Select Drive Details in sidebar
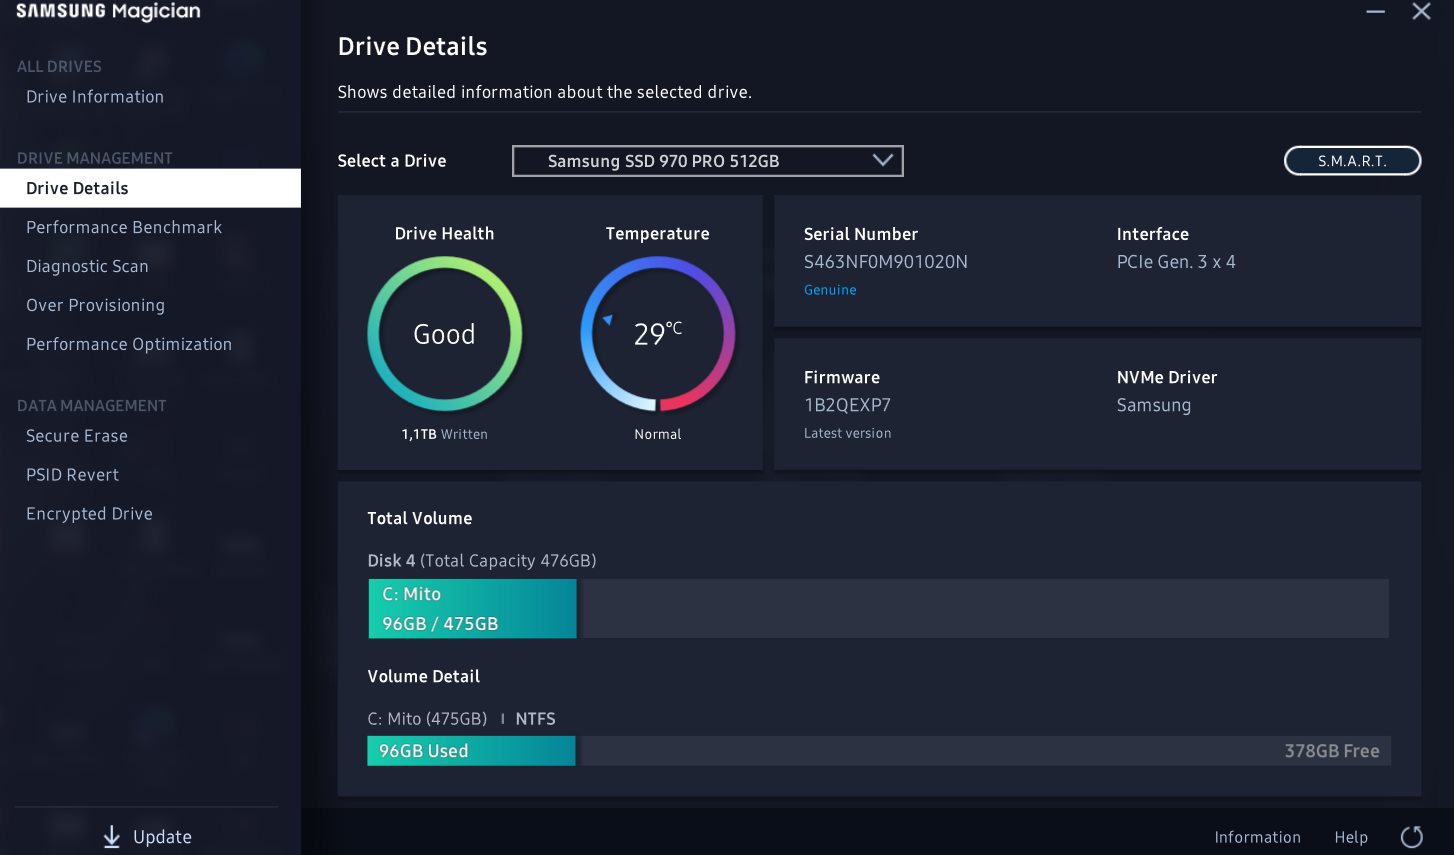Viewport: 1454px width, 855px height. tap(150, 188)
